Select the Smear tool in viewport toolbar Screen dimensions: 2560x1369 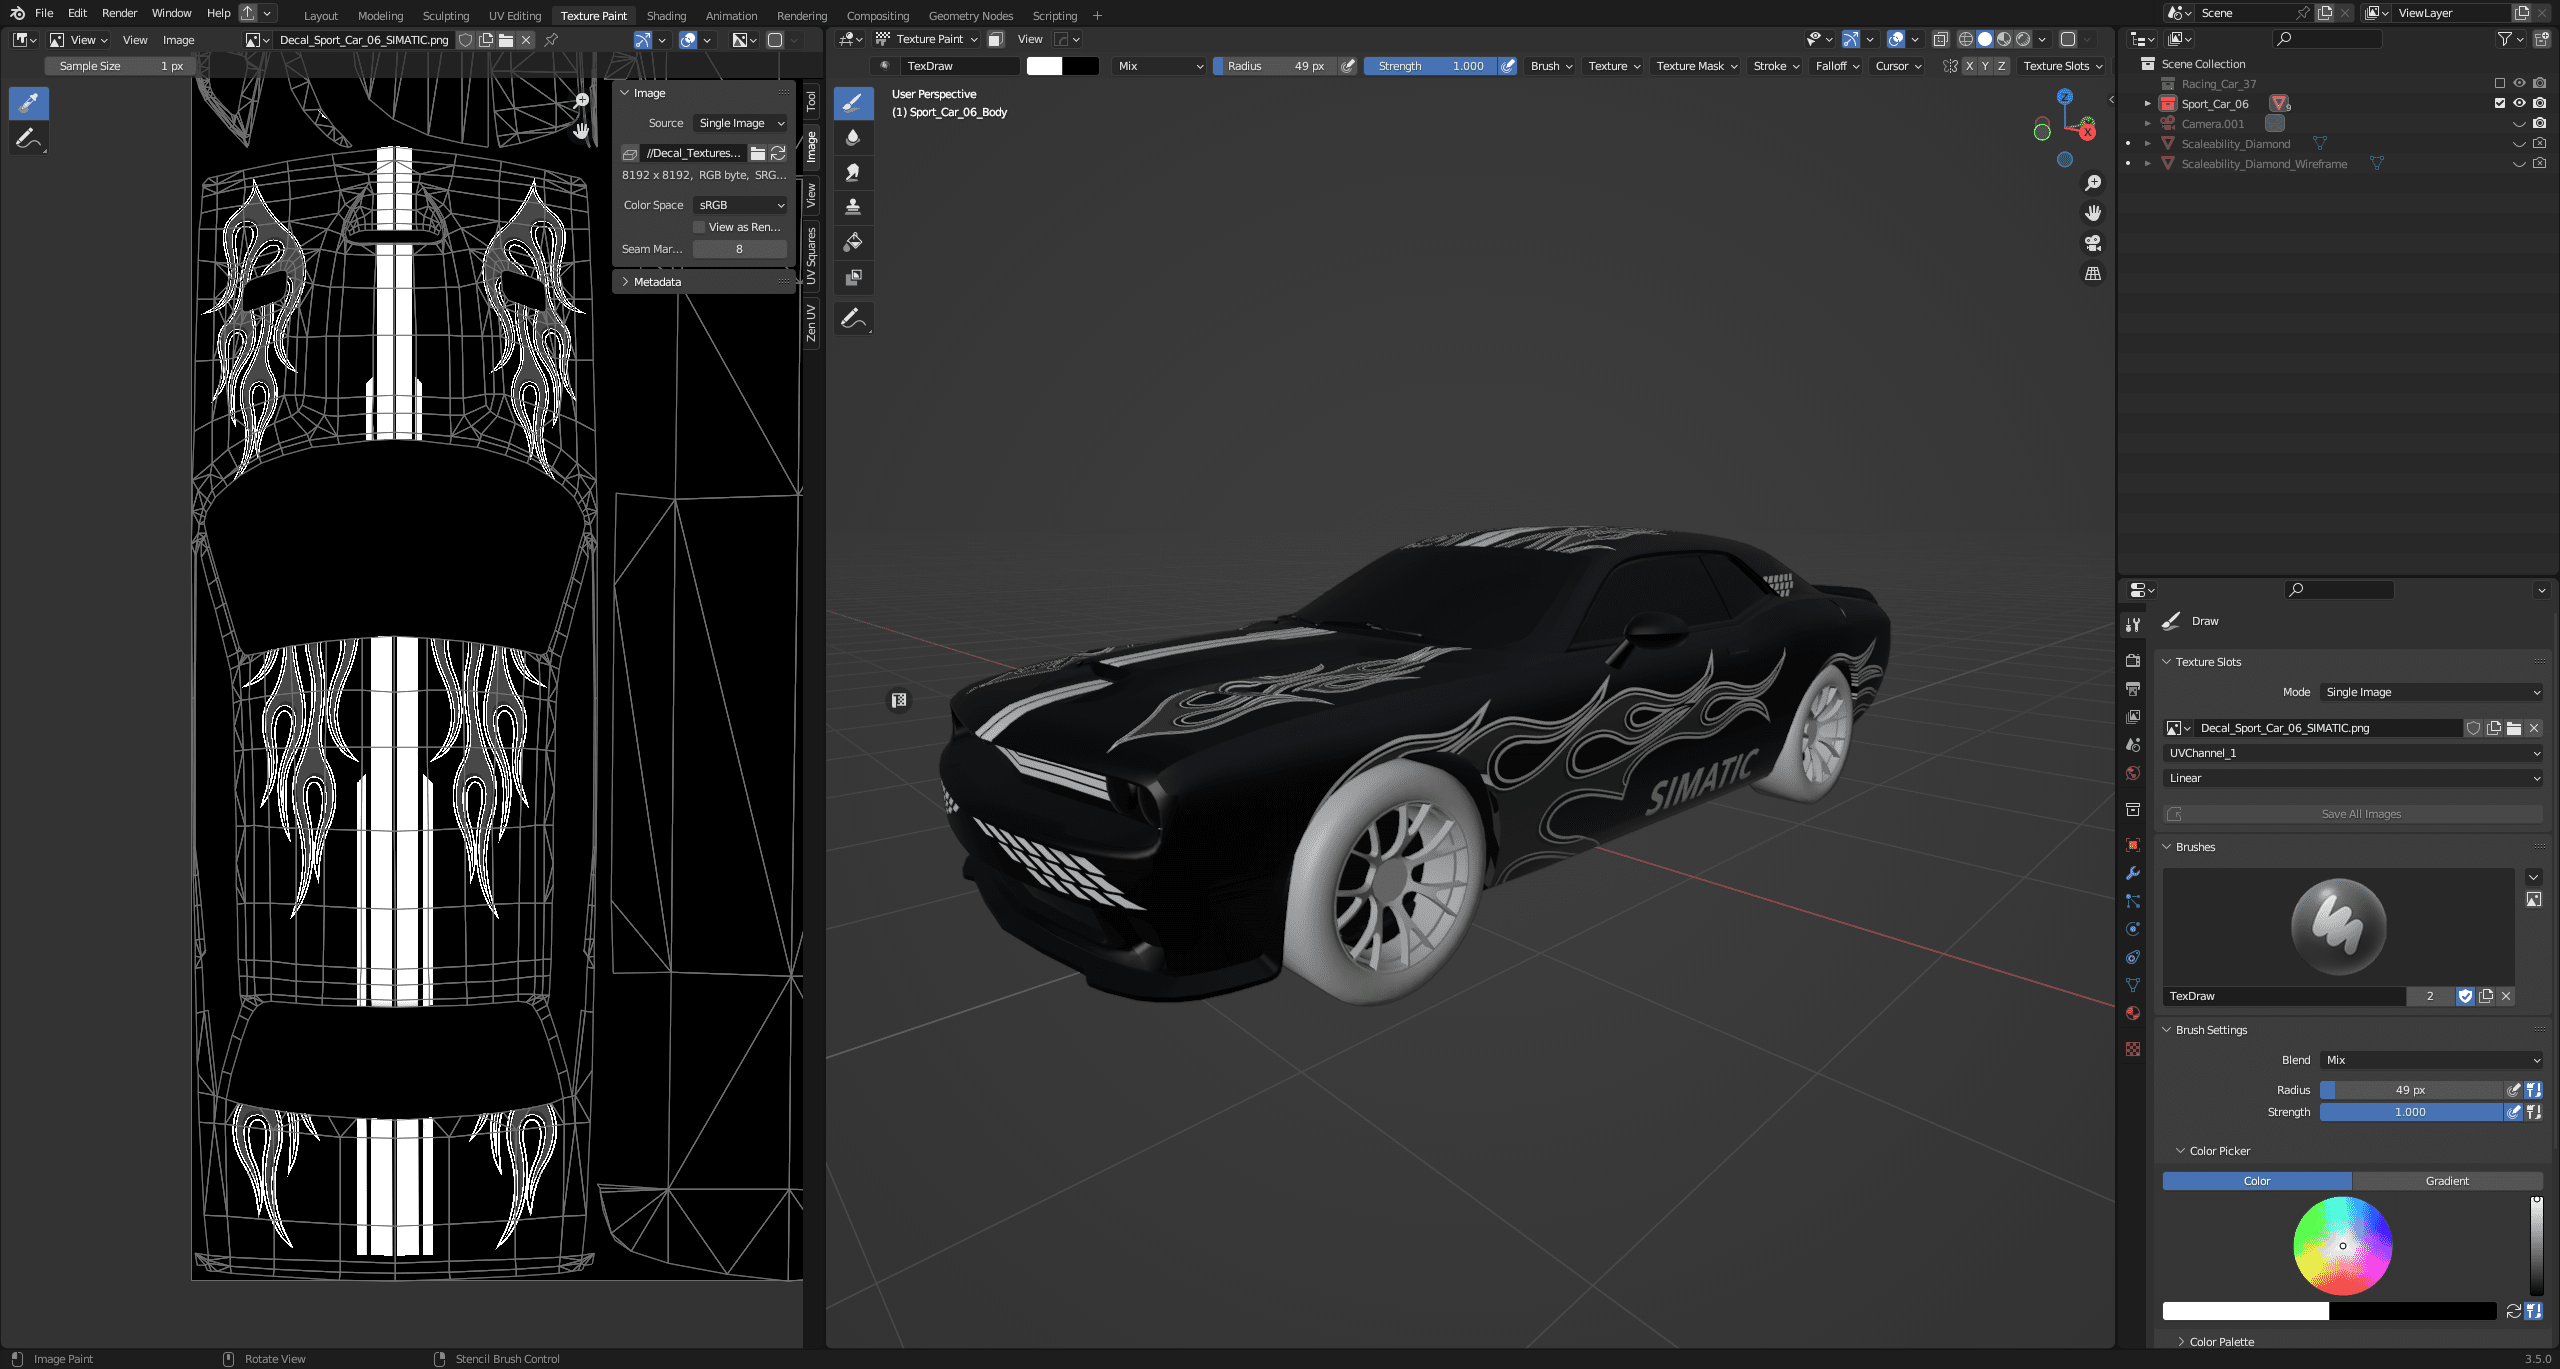(x=853, y=172)
